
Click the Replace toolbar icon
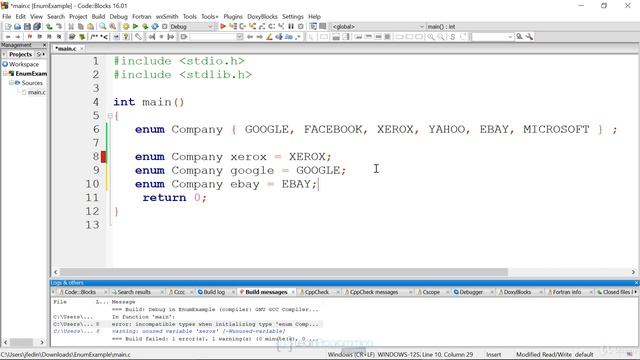tap(113, 27)
